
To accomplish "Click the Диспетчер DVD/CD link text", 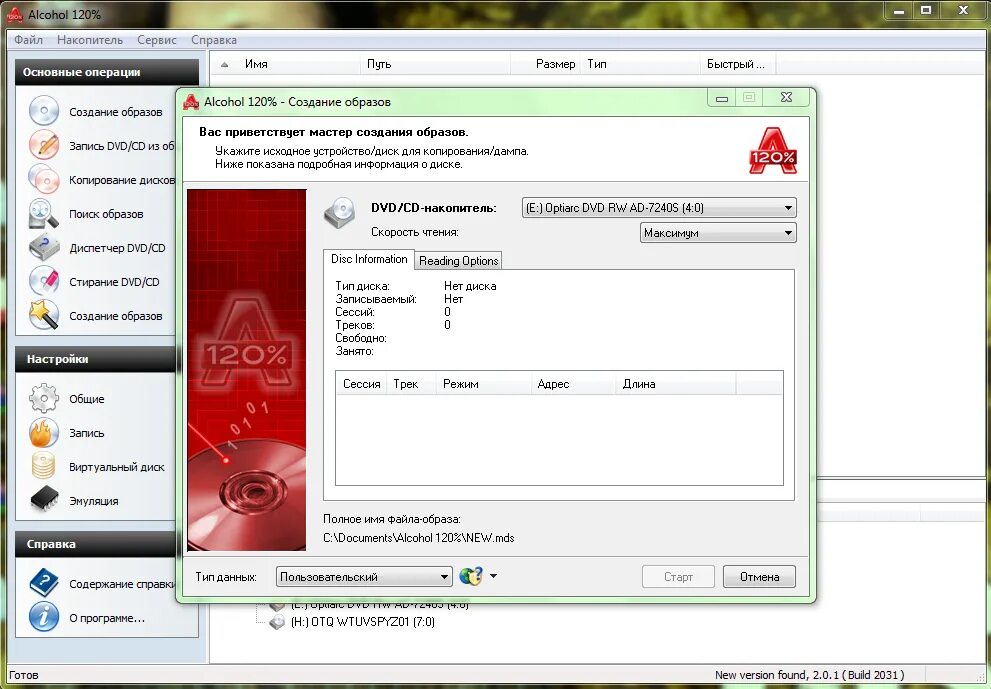I will pos(118,248).
